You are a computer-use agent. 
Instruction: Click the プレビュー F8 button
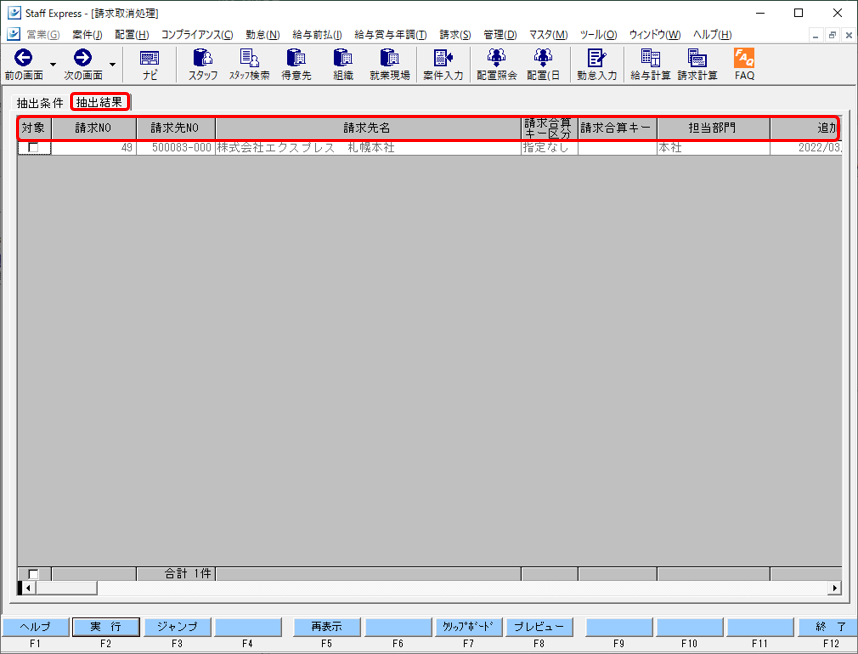click(539, 627)
